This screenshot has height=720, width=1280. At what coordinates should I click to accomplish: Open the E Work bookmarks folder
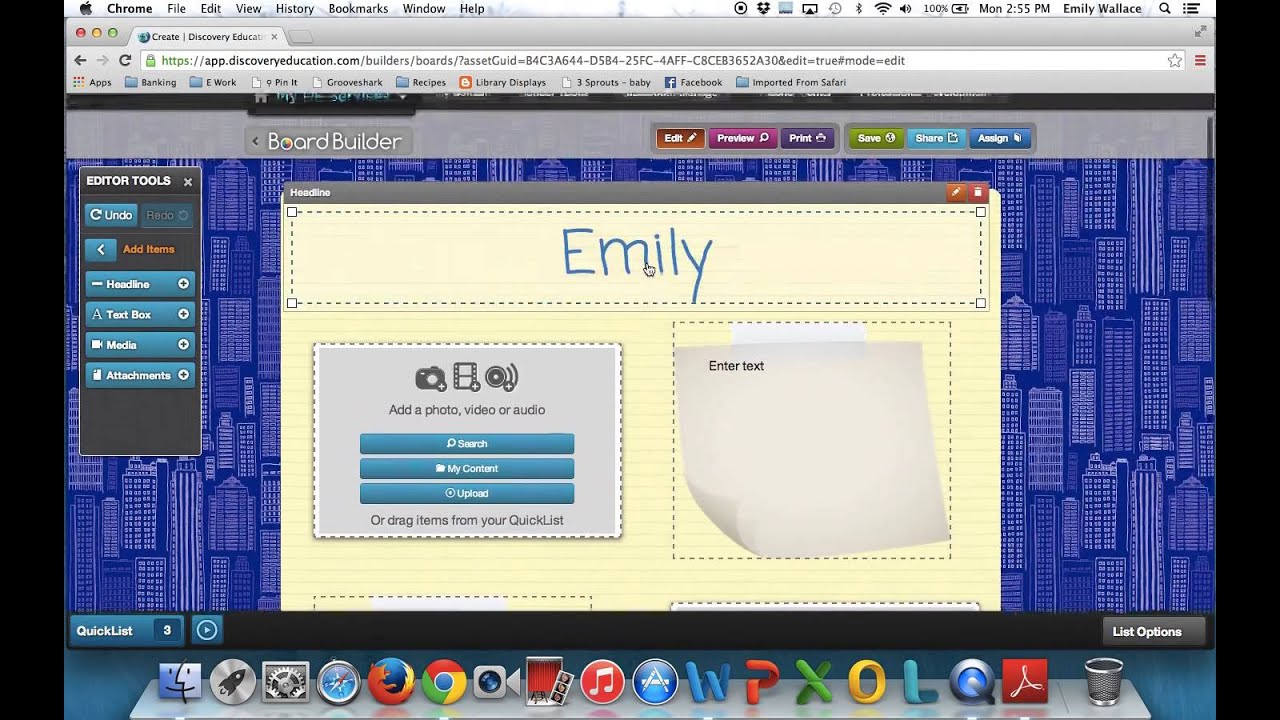[x=213, y=82]
